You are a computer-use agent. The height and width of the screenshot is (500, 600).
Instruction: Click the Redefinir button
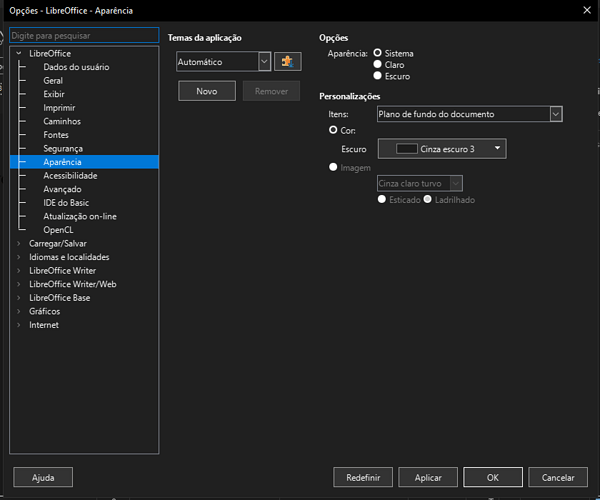[x=363, y=477]
